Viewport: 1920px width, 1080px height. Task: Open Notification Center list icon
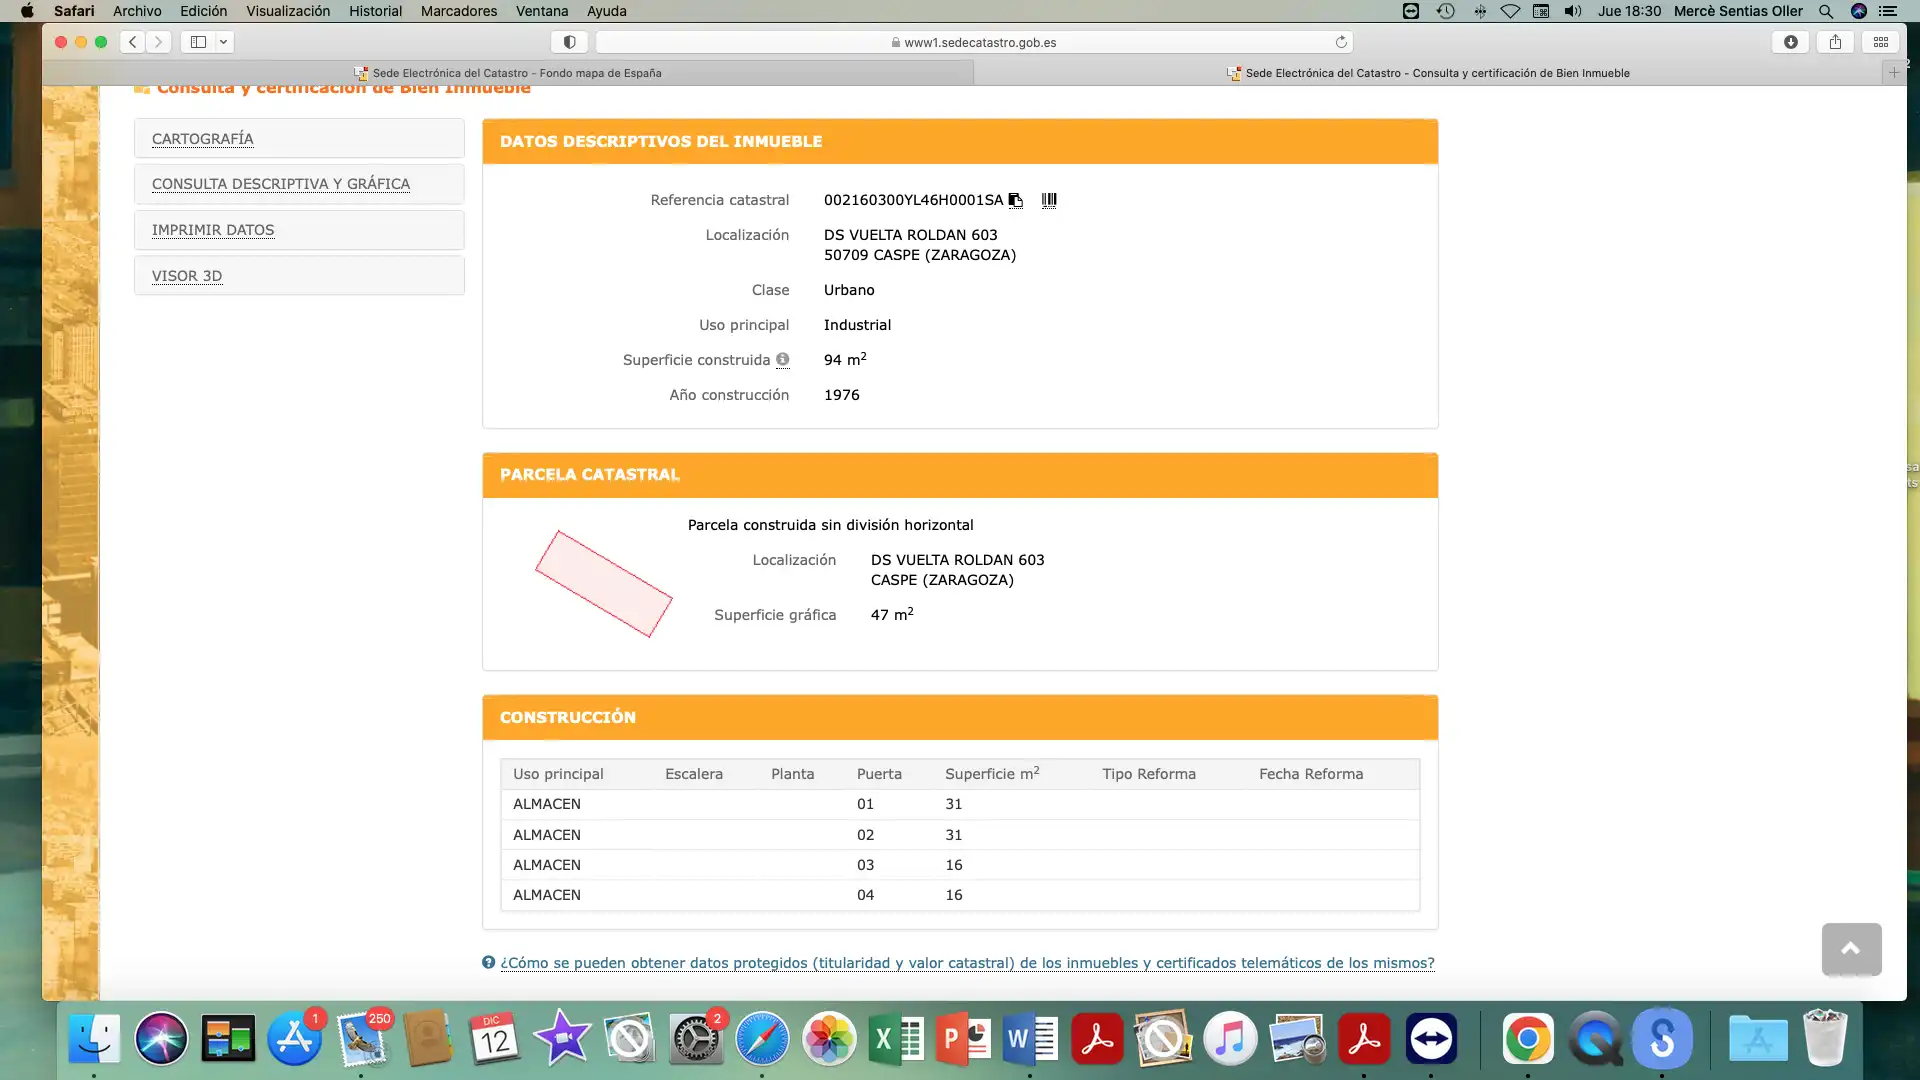(x=1888, y=11)
